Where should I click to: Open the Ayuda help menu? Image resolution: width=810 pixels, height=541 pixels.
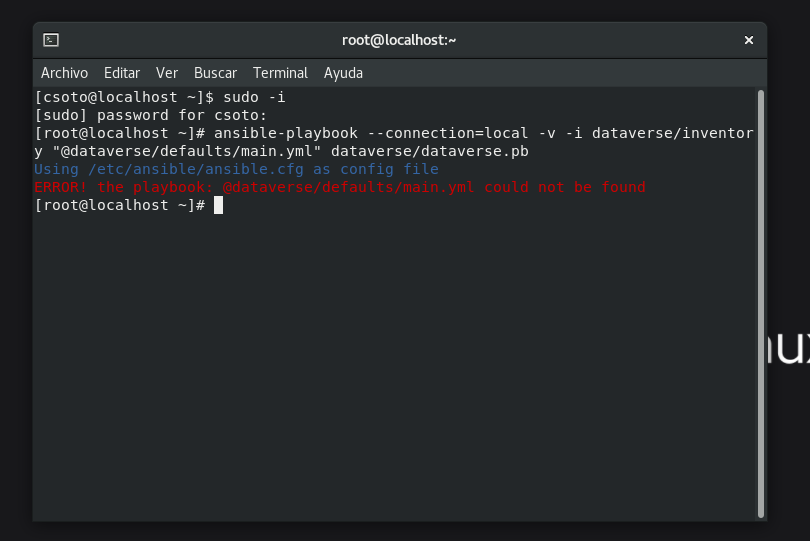[343, 73]
